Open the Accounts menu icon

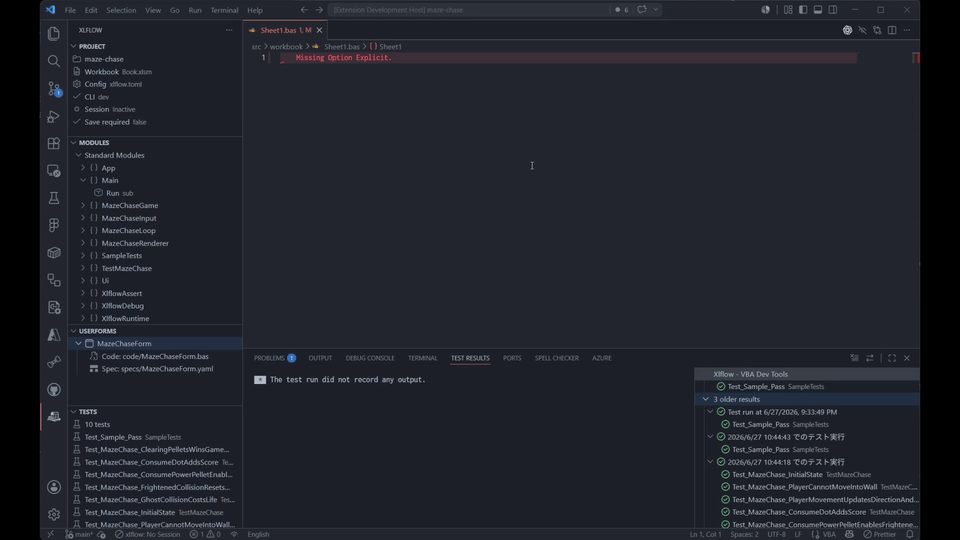pos(54,487)
